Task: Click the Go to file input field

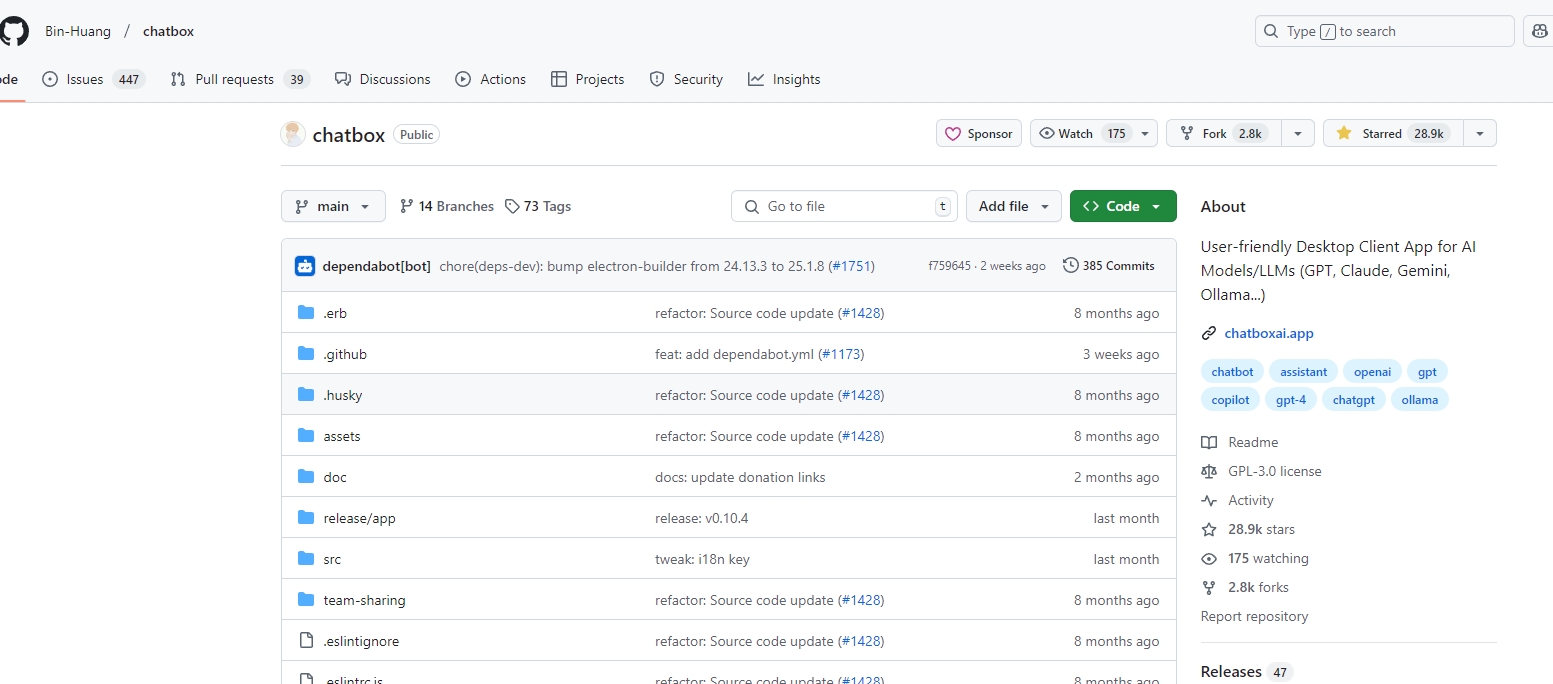Action: [844, 206]
